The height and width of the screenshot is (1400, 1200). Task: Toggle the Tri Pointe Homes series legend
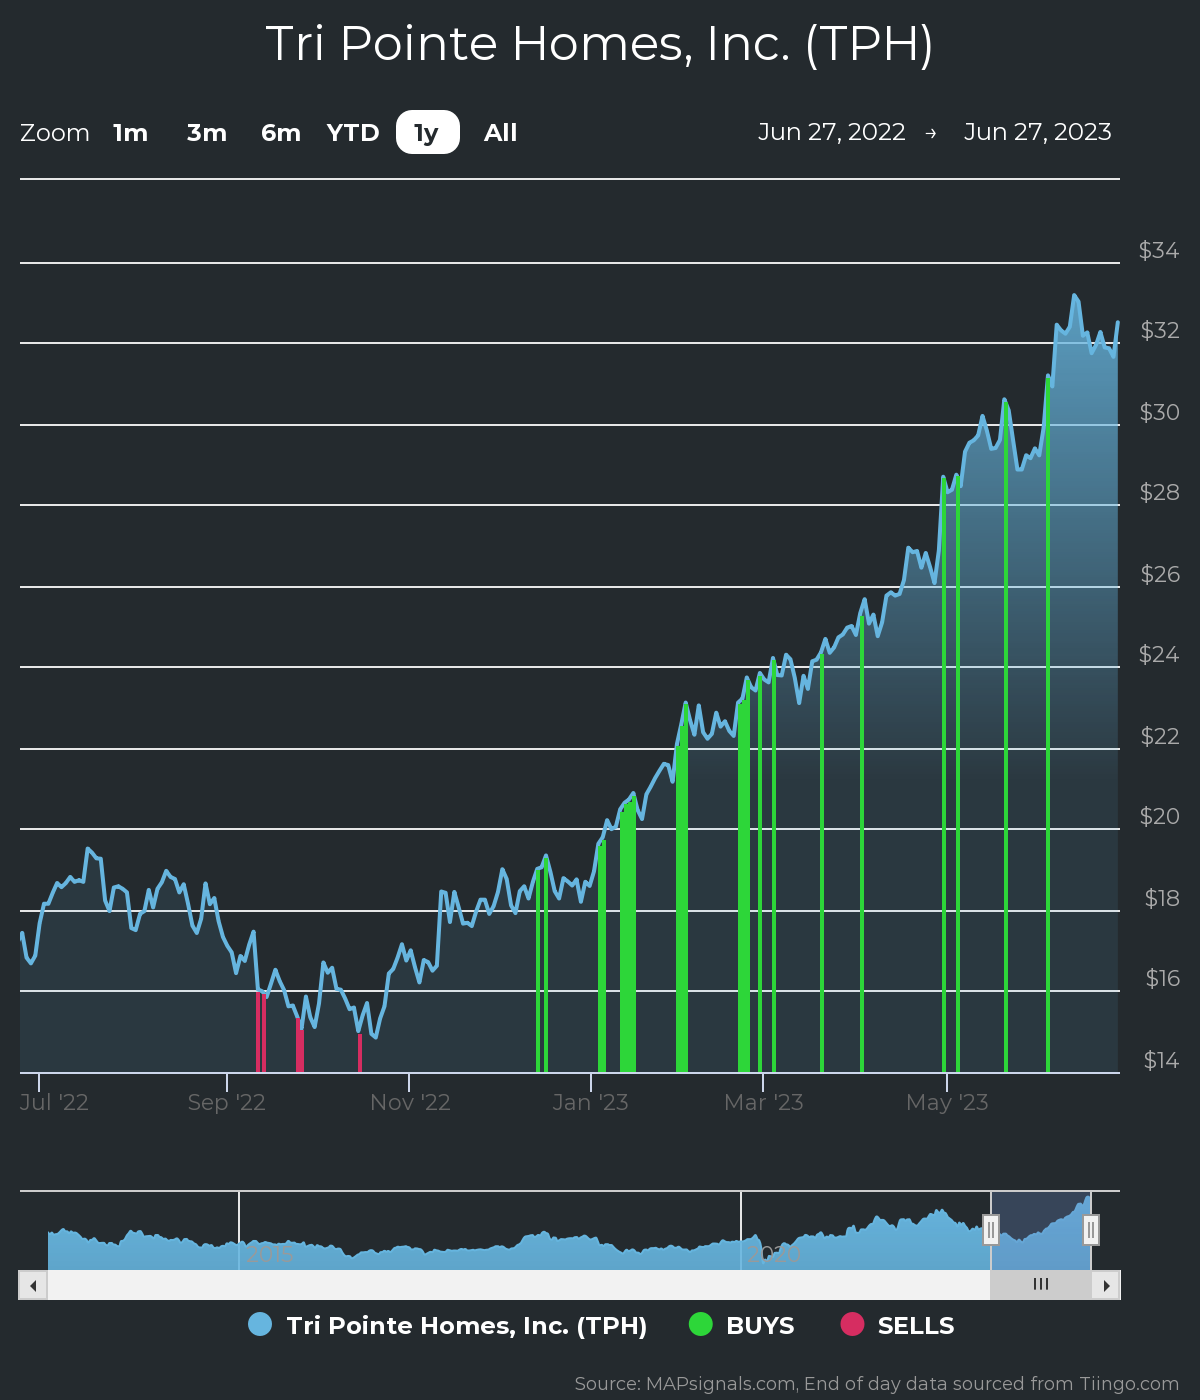448,1325
